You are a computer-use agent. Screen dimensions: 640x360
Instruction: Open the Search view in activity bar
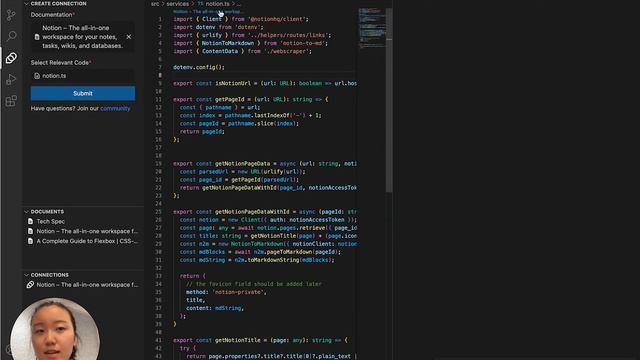(x=11, y=36)
